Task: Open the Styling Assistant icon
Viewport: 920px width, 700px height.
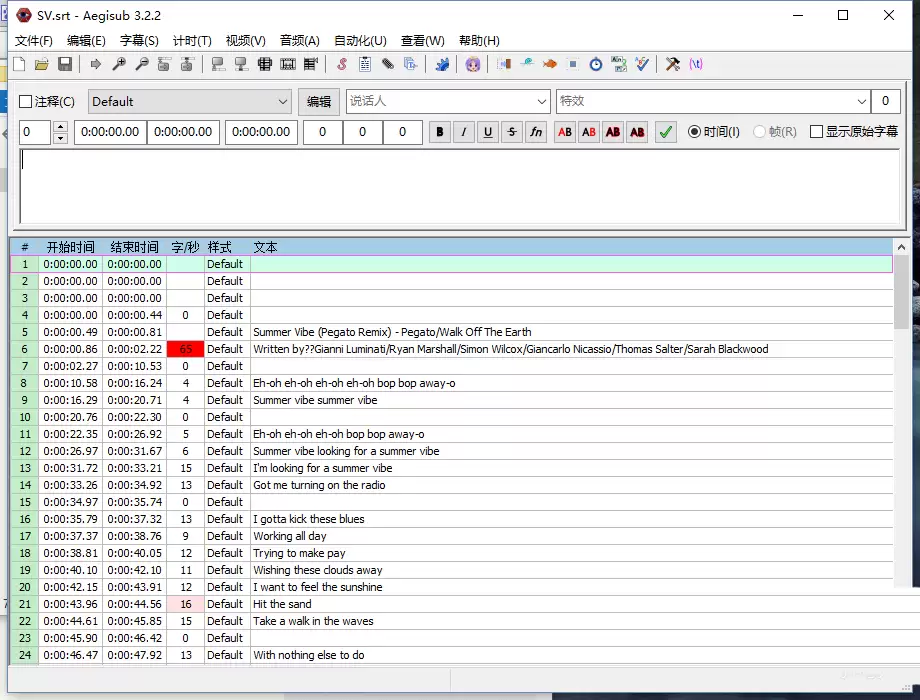Action: tap(527, 64)
